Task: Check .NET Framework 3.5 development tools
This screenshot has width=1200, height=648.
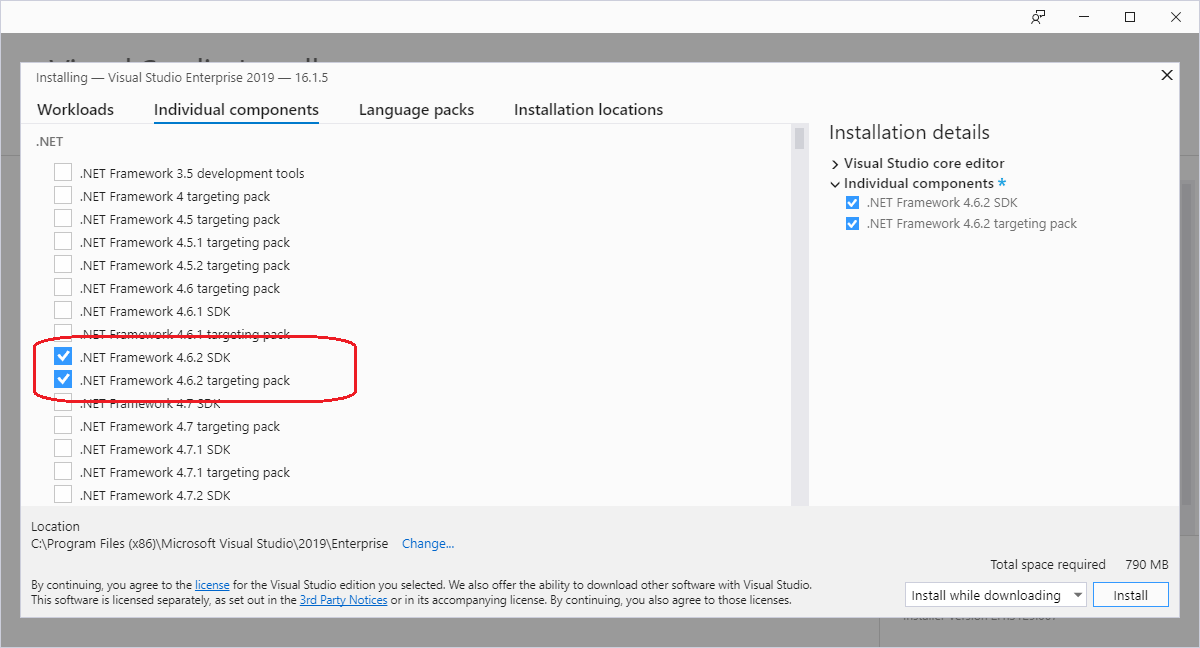Action: point(63,172)
